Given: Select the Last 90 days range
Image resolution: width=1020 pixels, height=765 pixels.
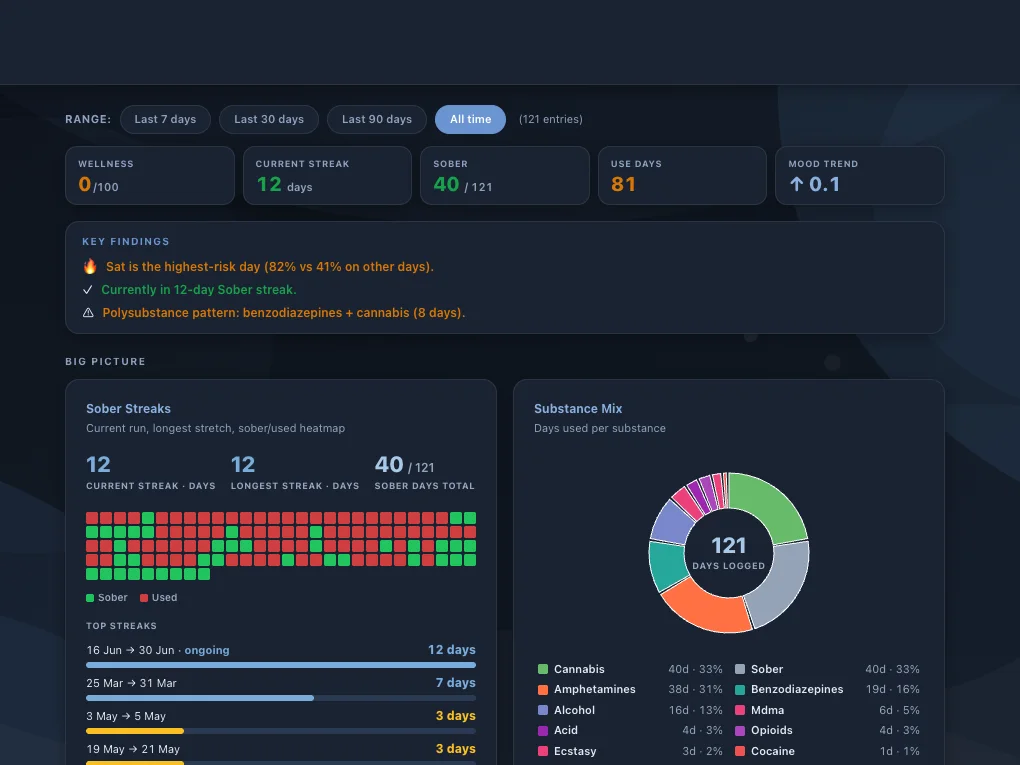Looking at the screenshot, I should [377, 119].
